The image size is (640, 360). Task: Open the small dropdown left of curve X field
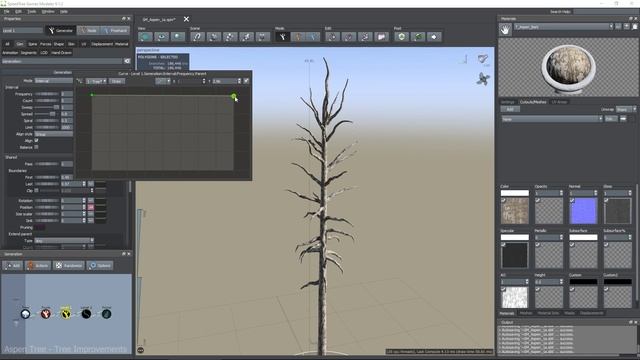pos(163,81)
